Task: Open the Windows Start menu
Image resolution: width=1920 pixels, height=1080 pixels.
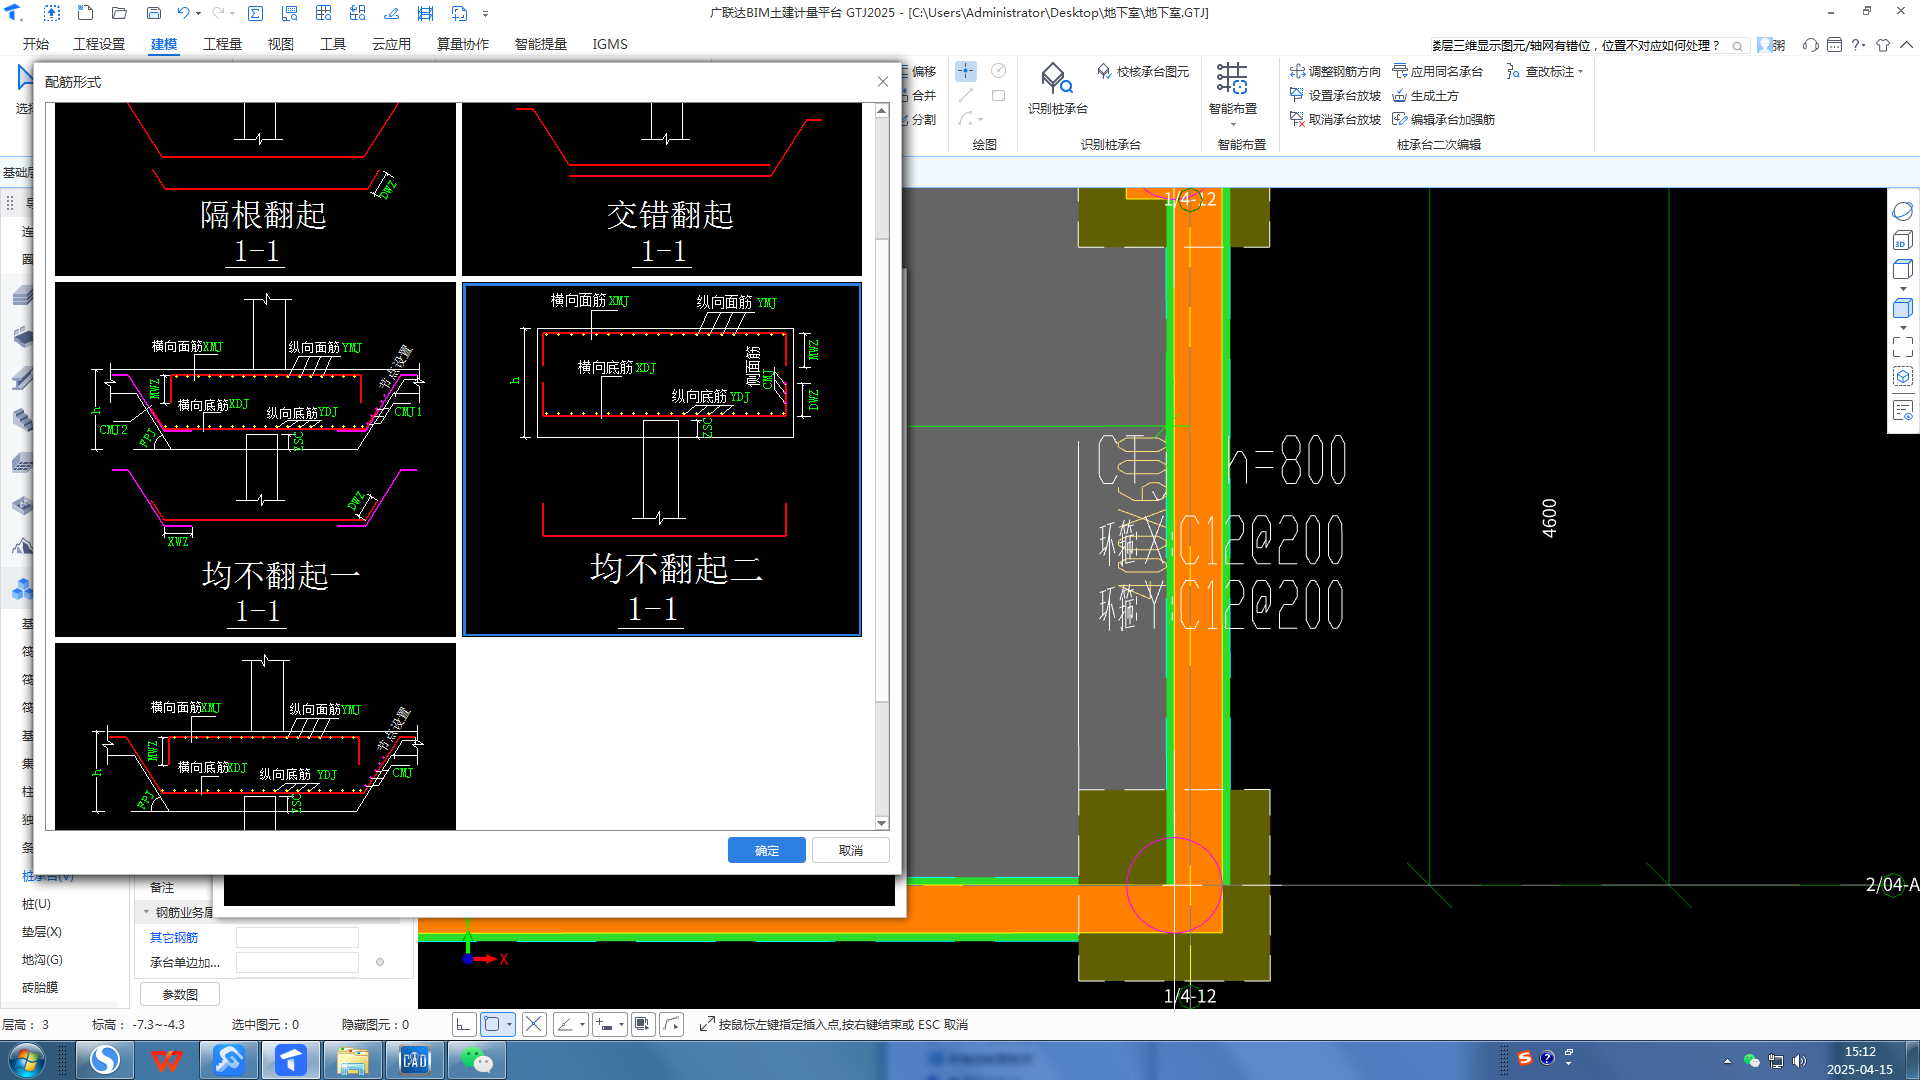Action: tap(27, 1060)
